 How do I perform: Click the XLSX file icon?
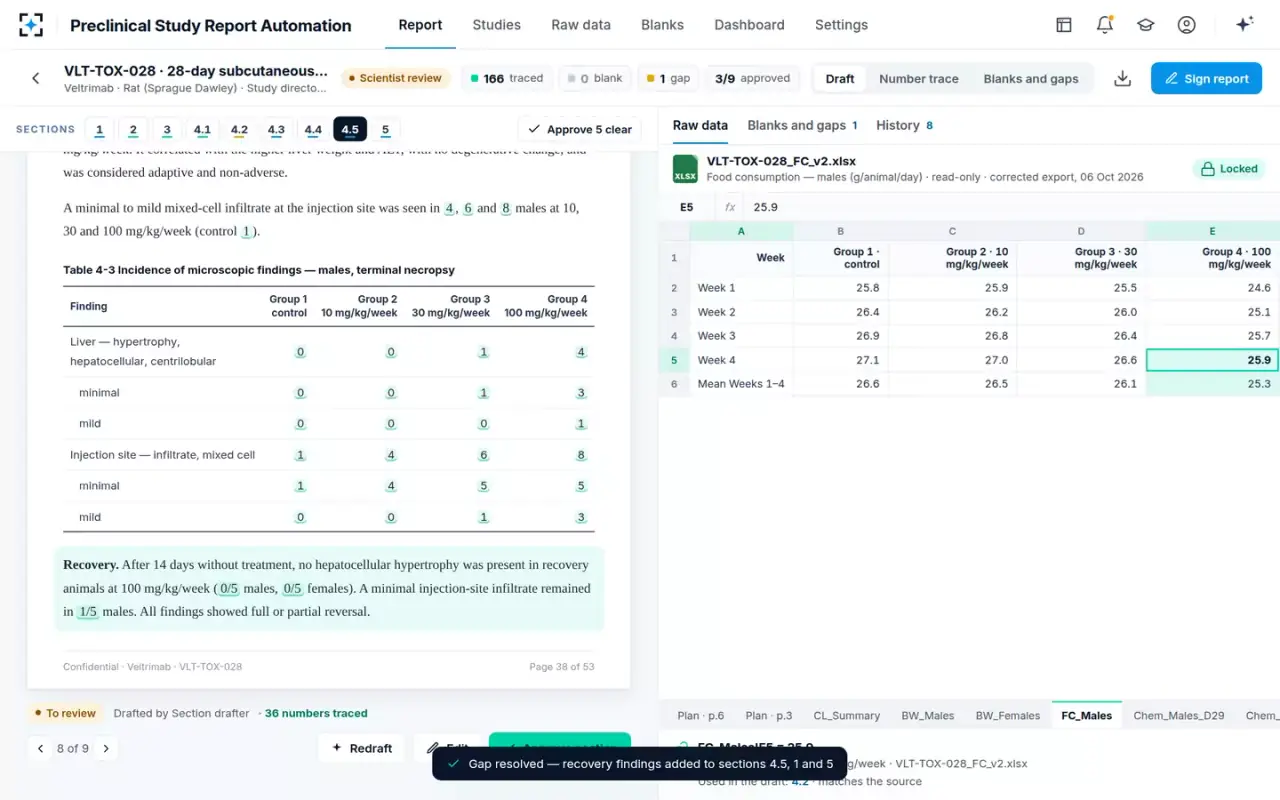[x=685, y=168]
